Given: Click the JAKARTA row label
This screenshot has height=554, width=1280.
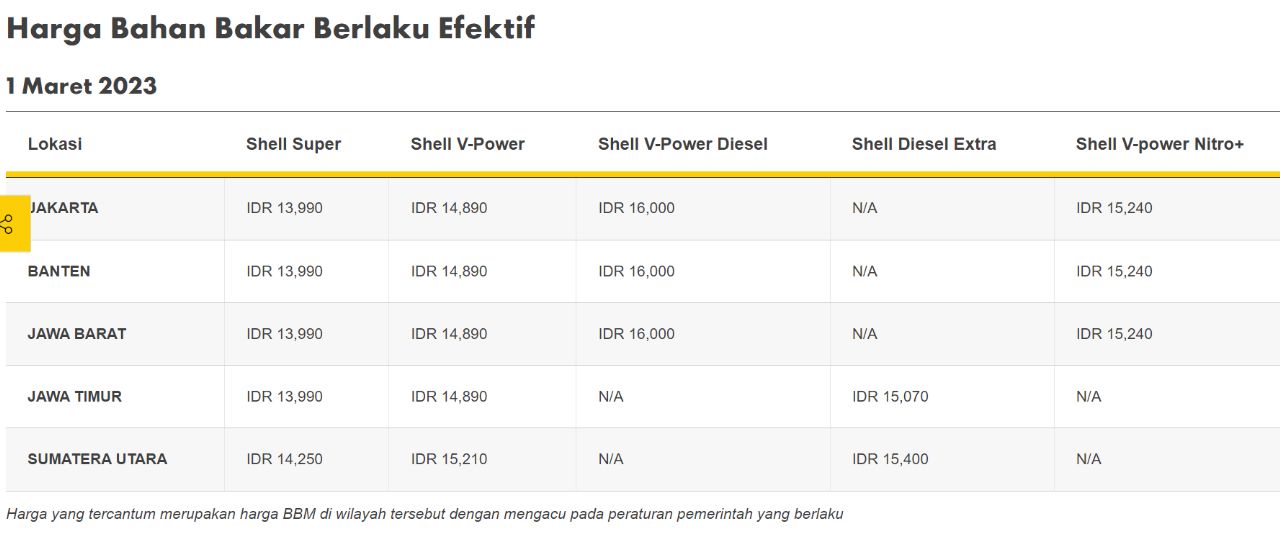Looking at the screenshot, I should click(64, 208).
